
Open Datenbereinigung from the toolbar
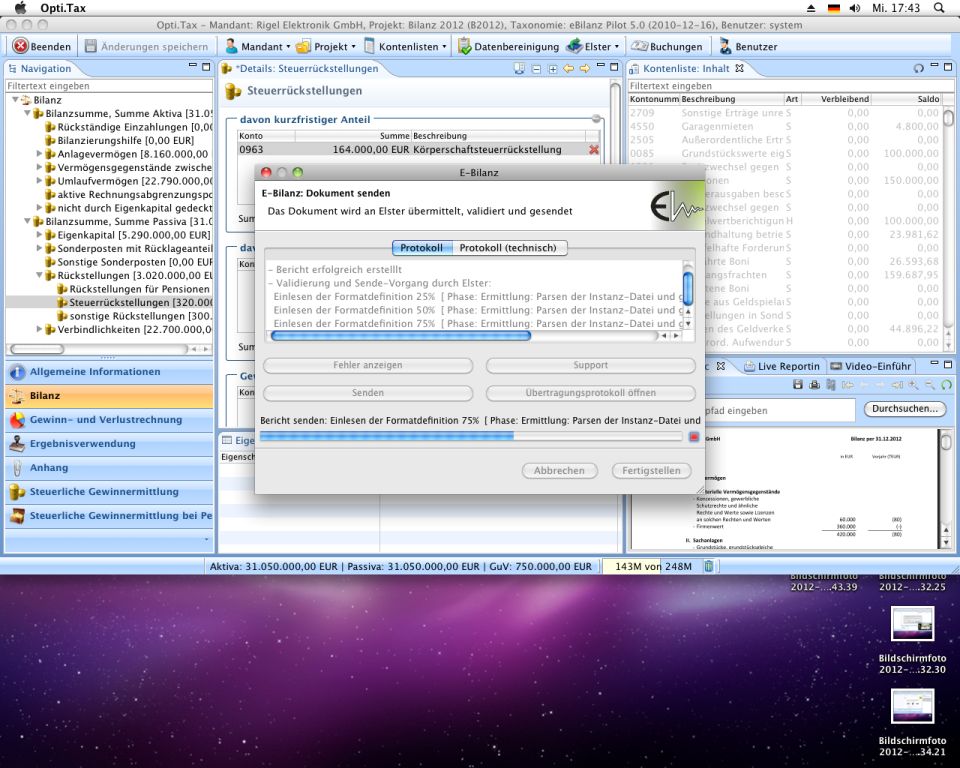tap(509, 47)
